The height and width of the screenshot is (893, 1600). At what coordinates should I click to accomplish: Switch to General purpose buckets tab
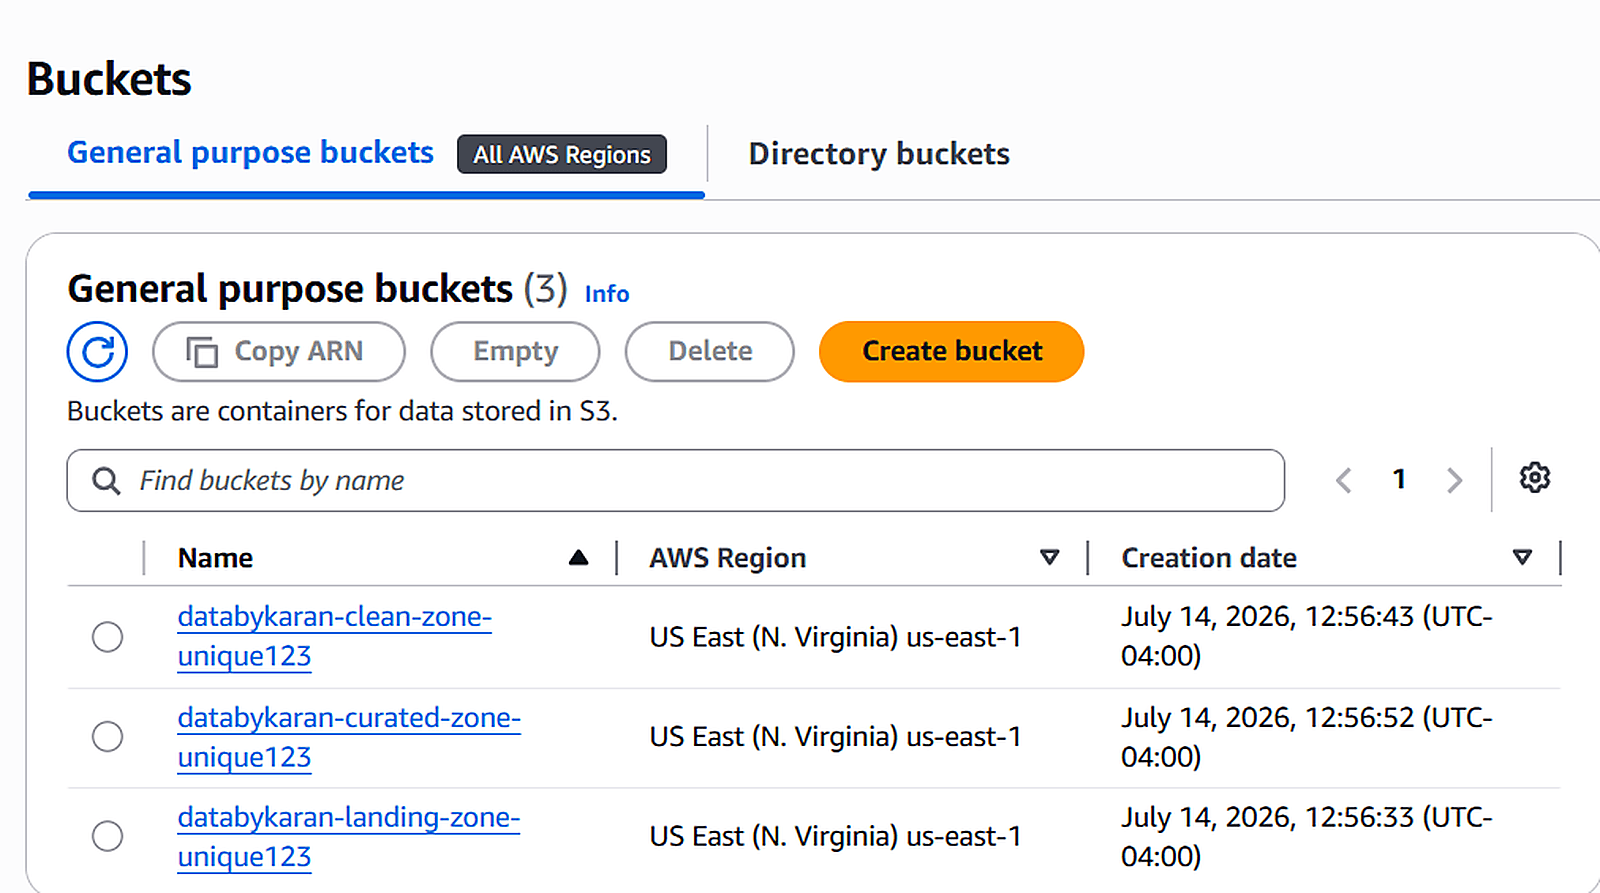point(250,153)
